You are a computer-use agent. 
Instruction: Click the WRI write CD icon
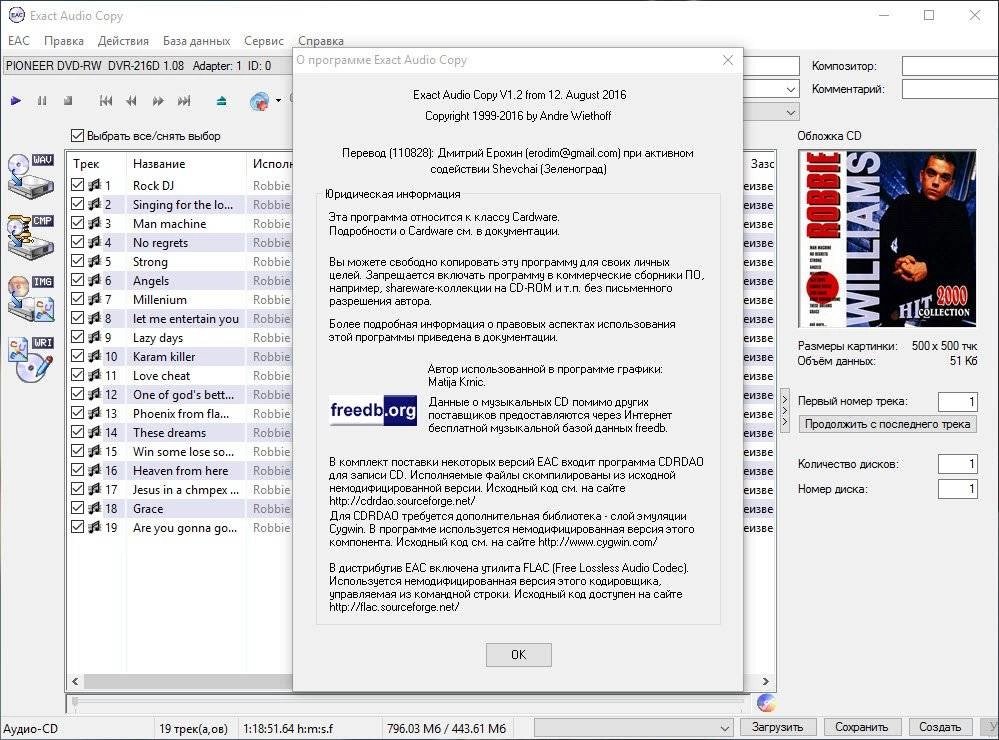31,359
